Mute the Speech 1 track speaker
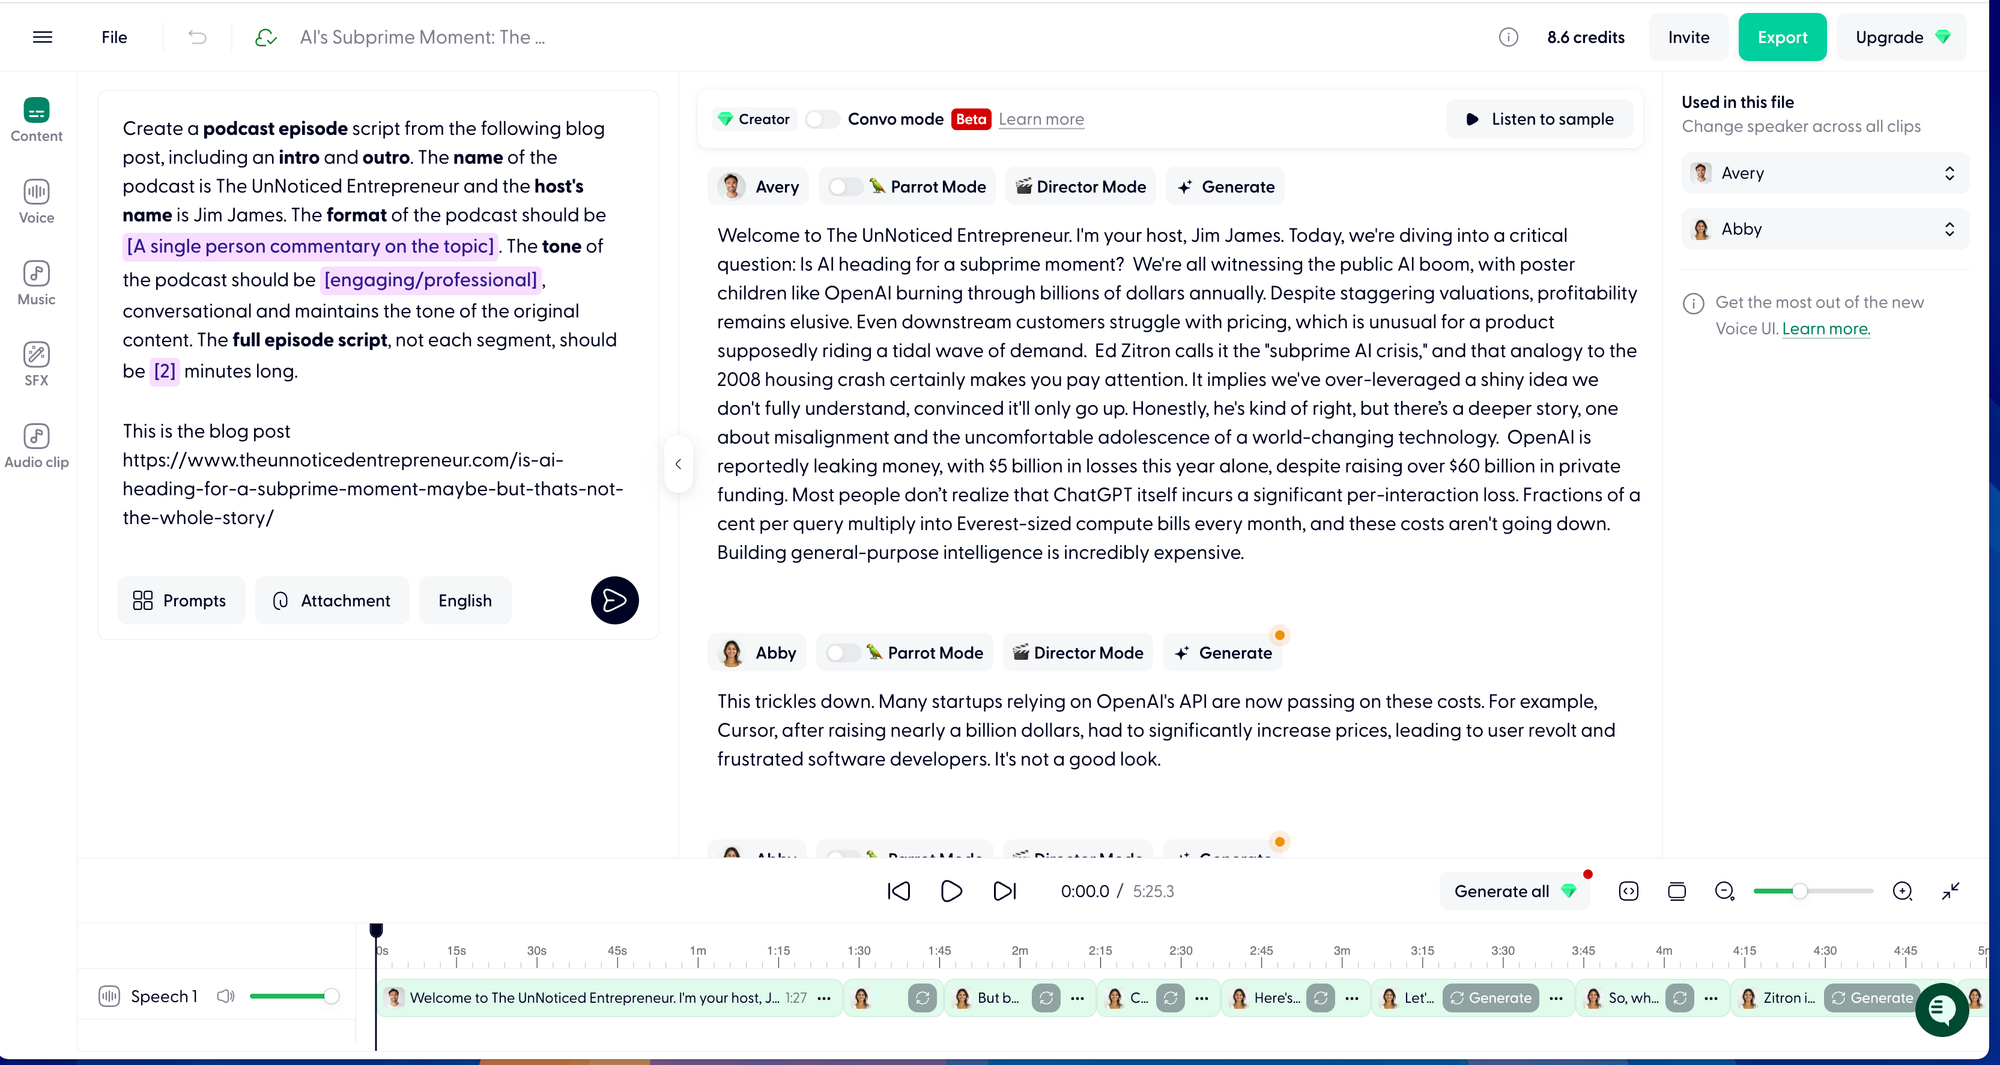Viewport: 2000px width, 1065px height. click(226, 996)
